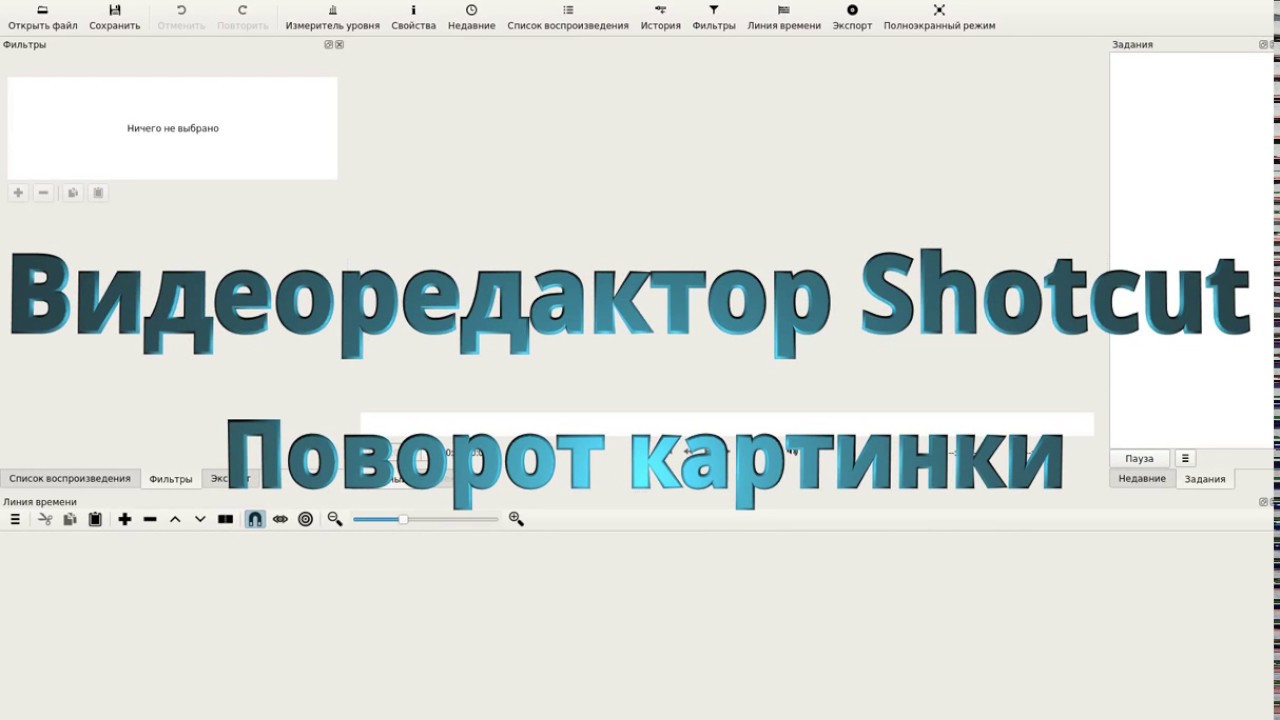1280x720 pixels.
Task: Click the 'Пауза' jobs button
Action: point(1139,459)
